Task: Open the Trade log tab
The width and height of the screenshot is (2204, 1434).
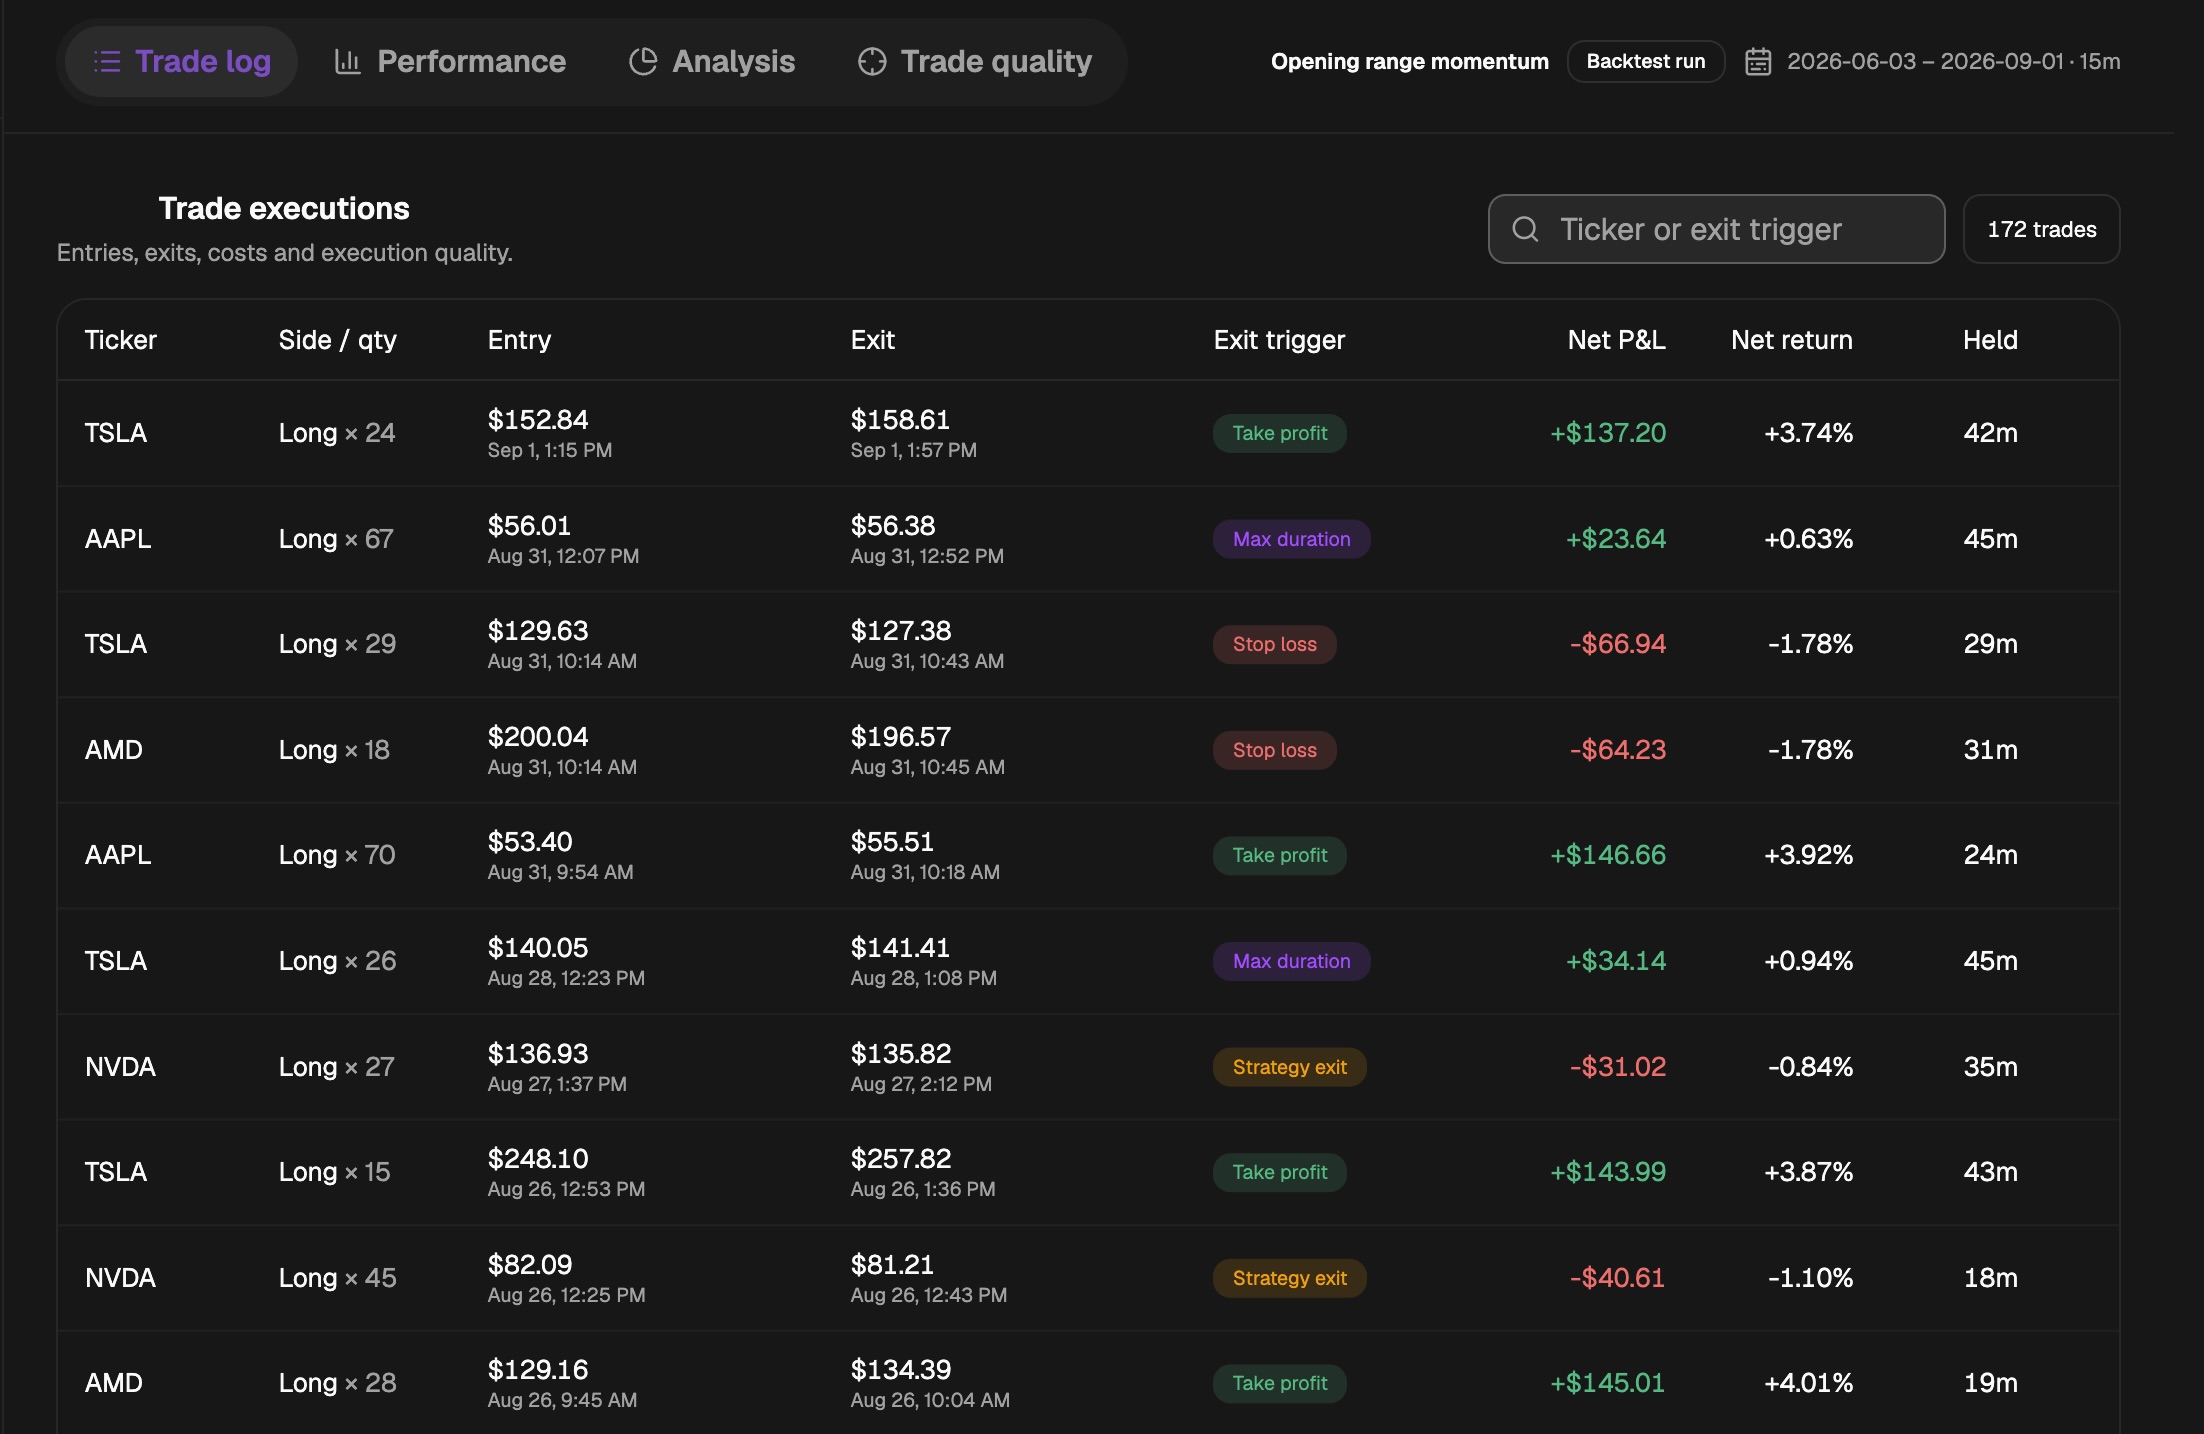Action: (x=181, y=61)
